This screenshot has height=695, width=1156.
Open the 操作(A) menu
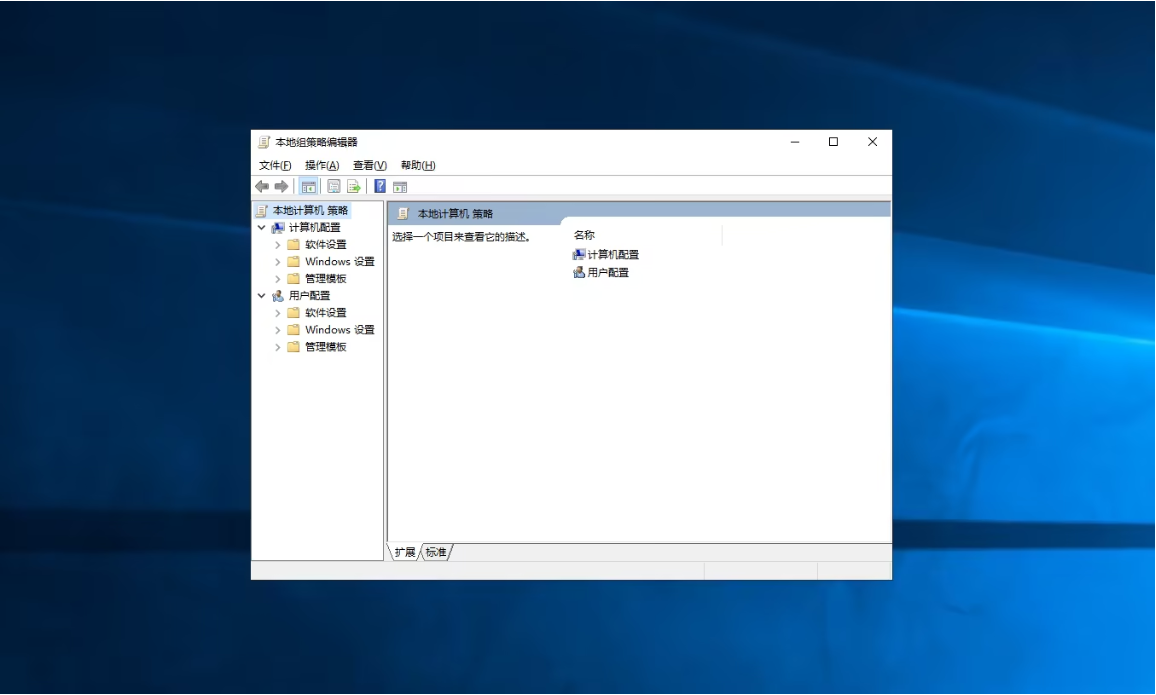click(322, 165)
